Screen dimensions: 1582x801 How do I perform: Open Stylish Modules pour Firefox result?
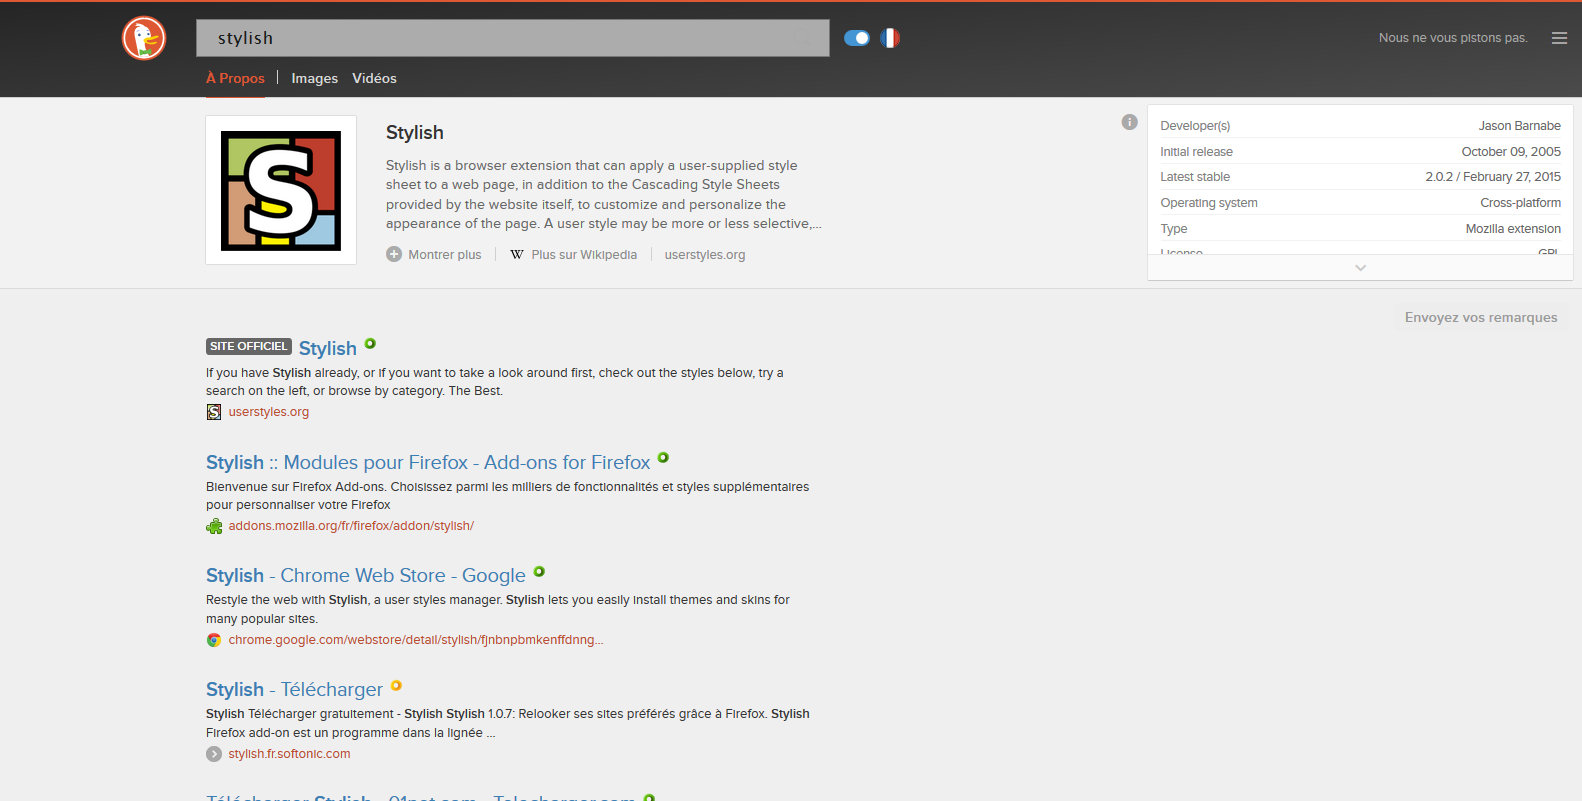(428, 462)
